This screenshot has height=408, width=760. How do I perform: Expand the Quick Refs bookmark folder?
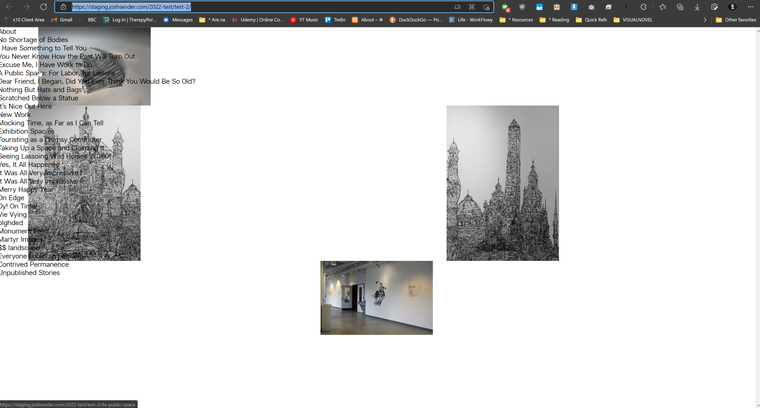point(591,19)
